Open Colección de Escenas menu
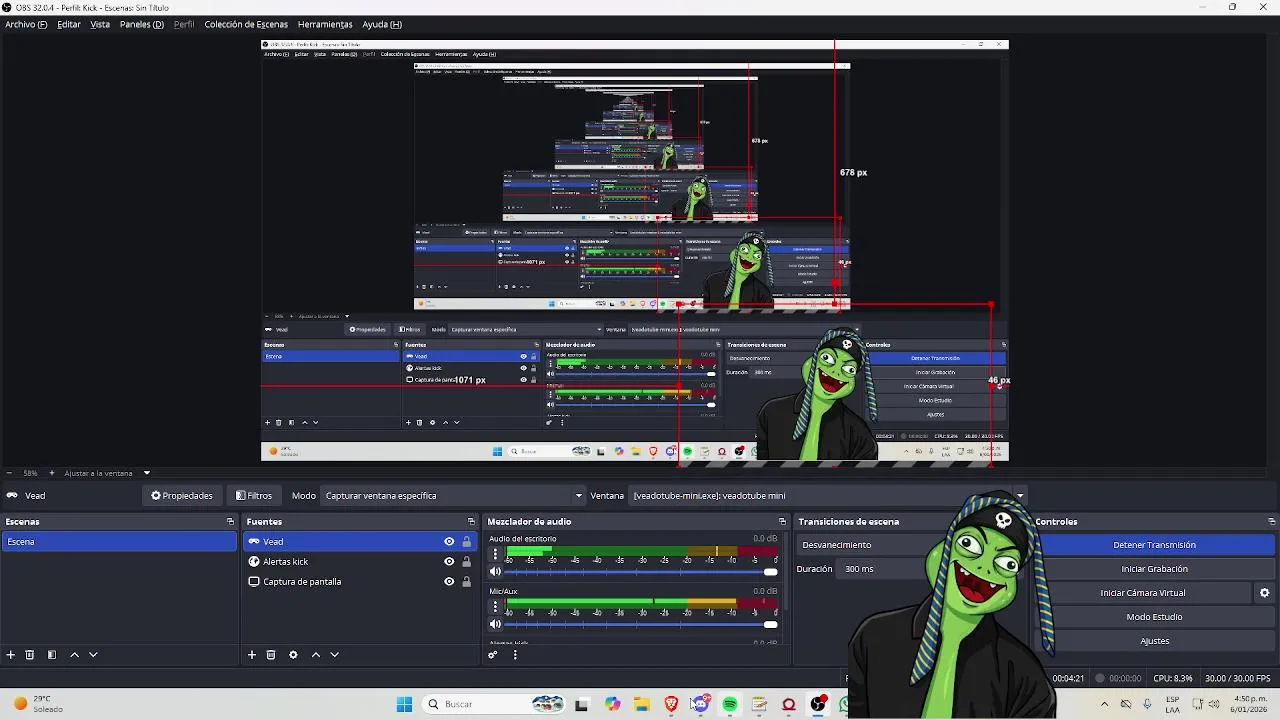Image resolution: width=1280 pixels, height=720 pixels. pos(246,24)
